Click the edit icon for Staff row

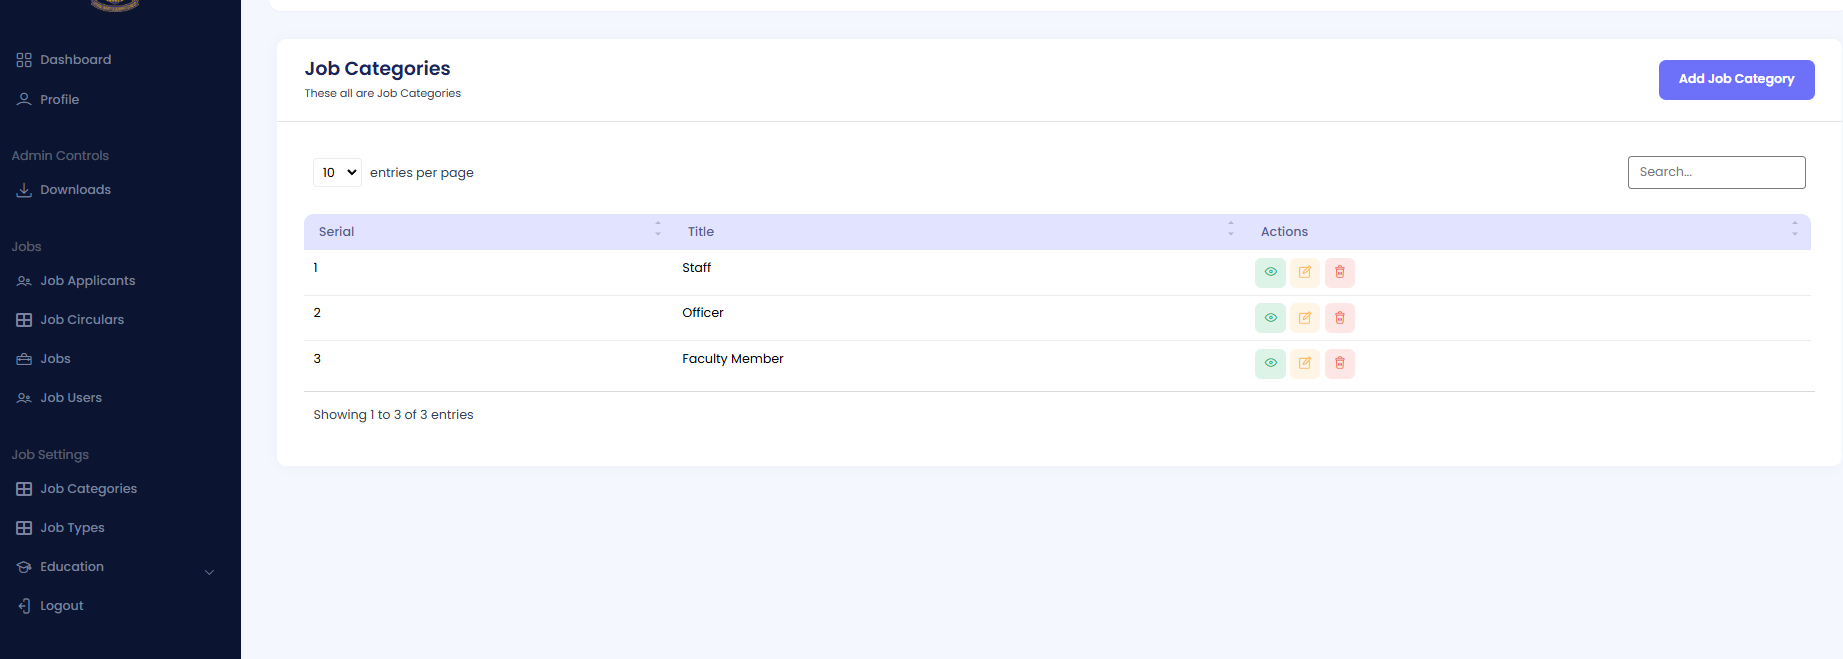1305,272
